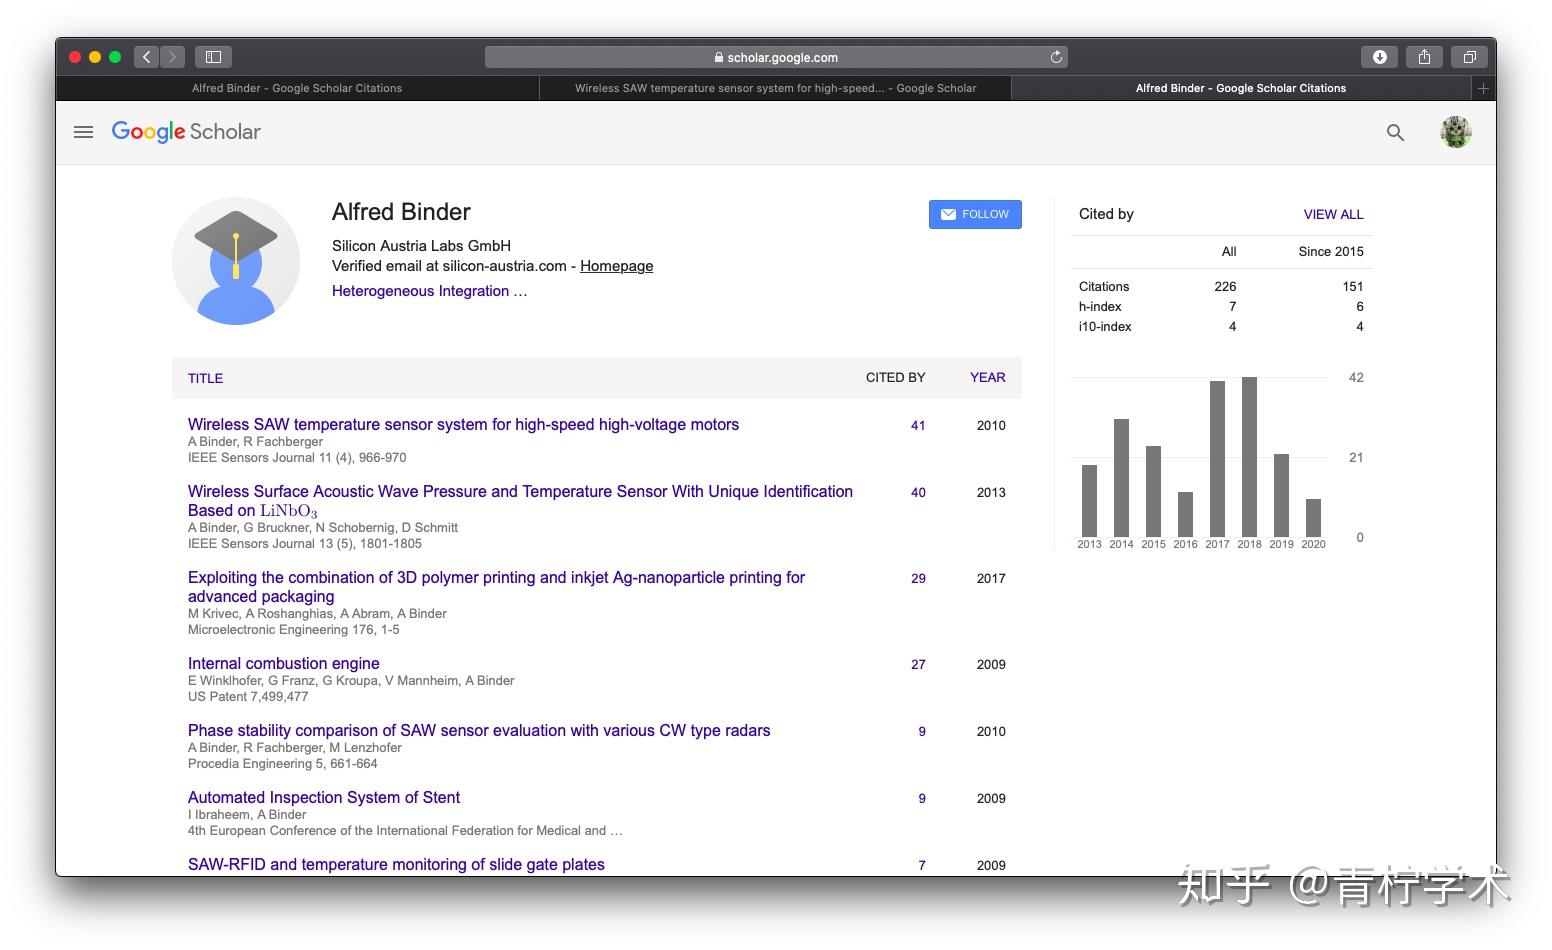Click the Microelectronic Engineering 176, 1-5 line
The image size is (1552, 950).
293,630
